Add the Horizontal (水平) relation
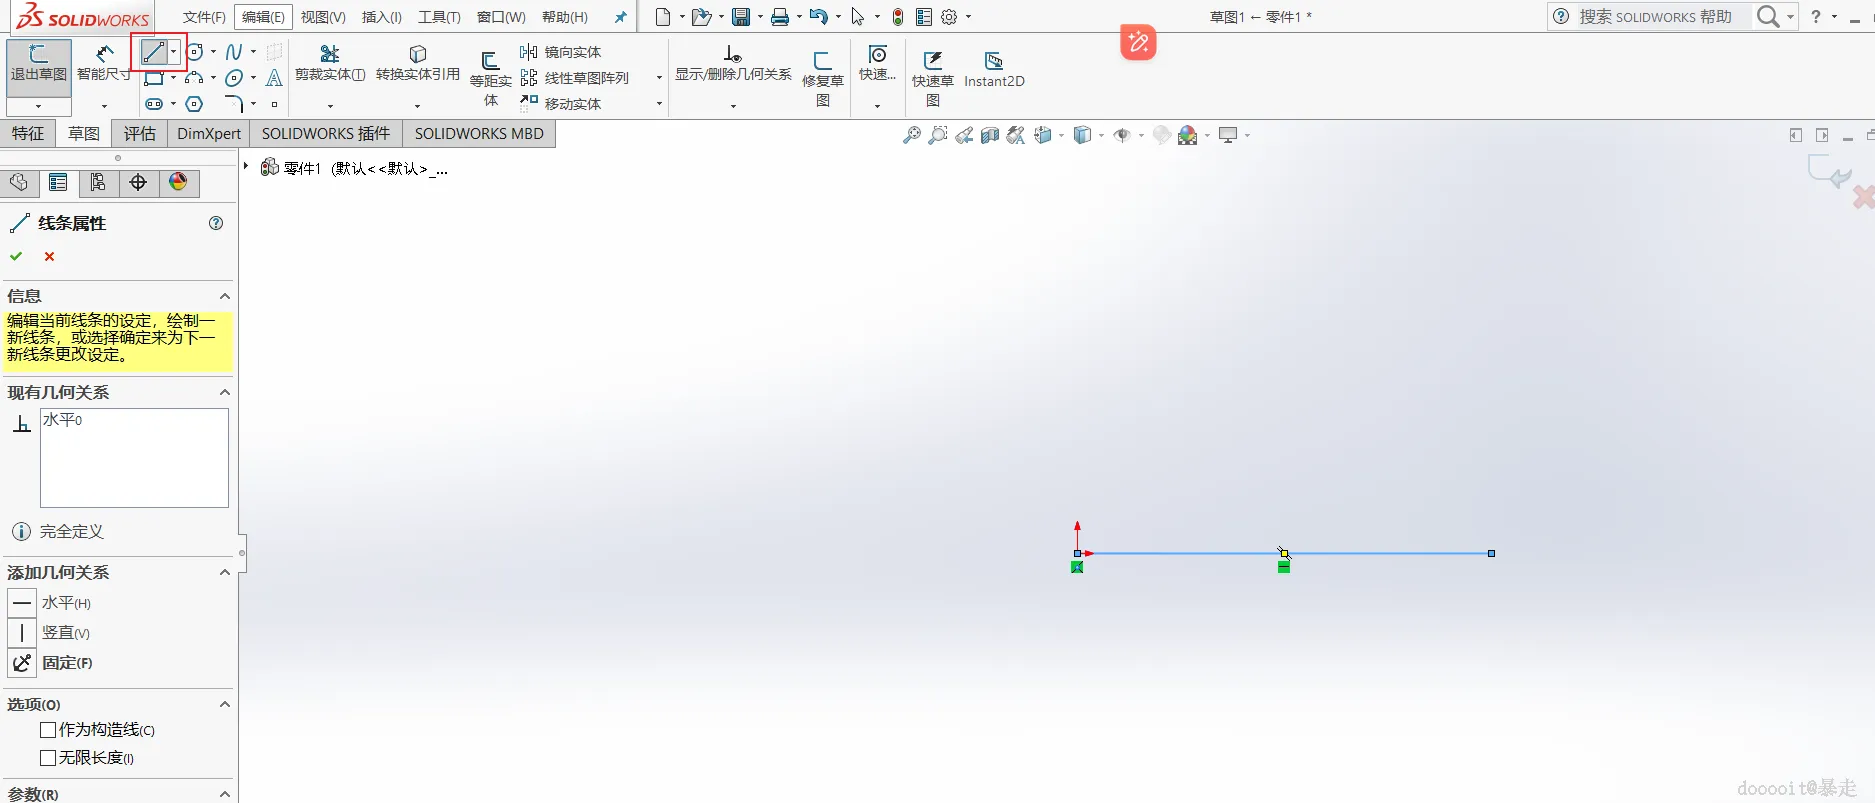The image size is (1875, 803). 52,603
